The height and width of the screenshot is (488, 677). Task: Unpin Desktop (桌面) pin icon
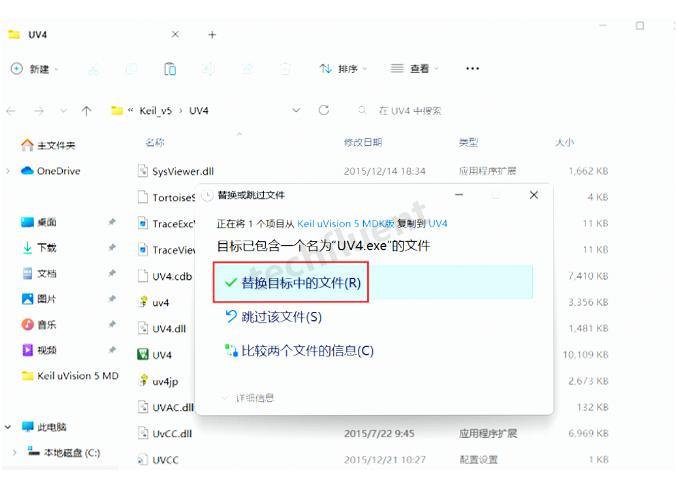pyautogui.click(x=112, y=222)
